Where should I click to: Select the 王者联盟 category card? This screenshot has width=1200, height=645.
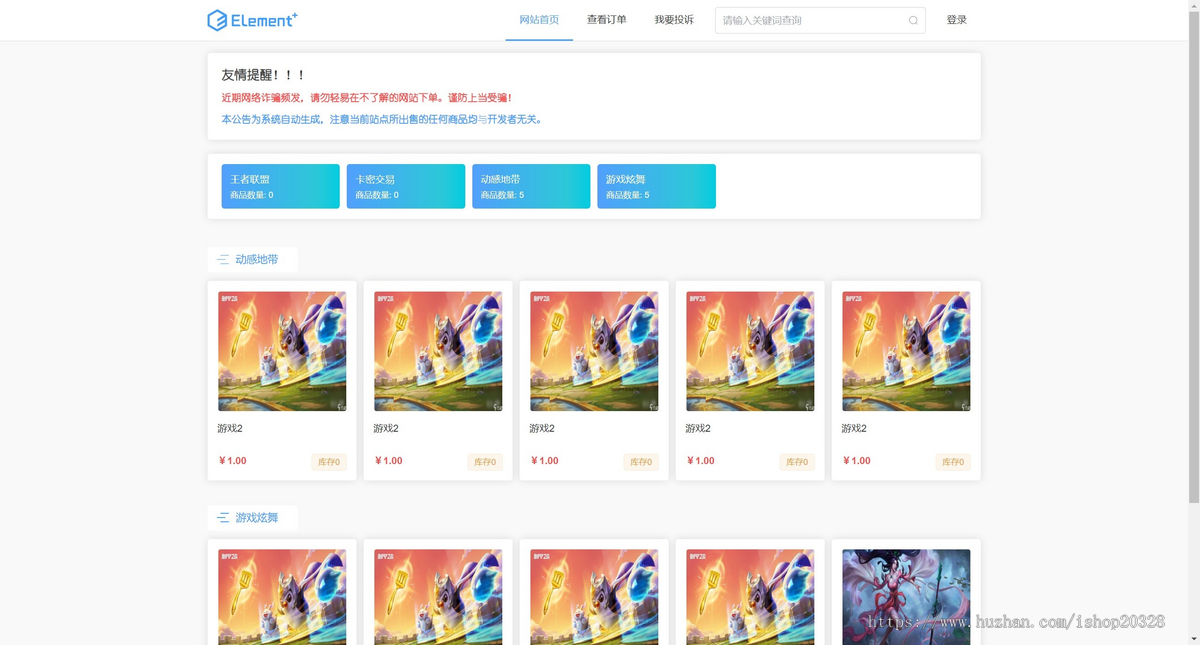(x=280, y=186)
